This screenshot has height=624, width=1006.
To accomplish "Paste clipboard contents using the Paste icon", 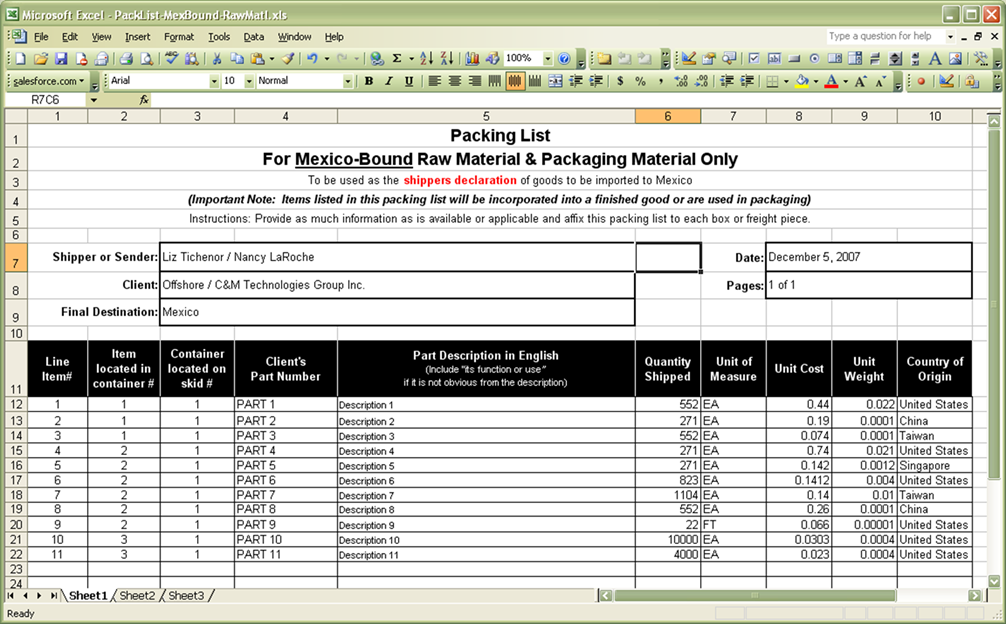I will (258, 59).
